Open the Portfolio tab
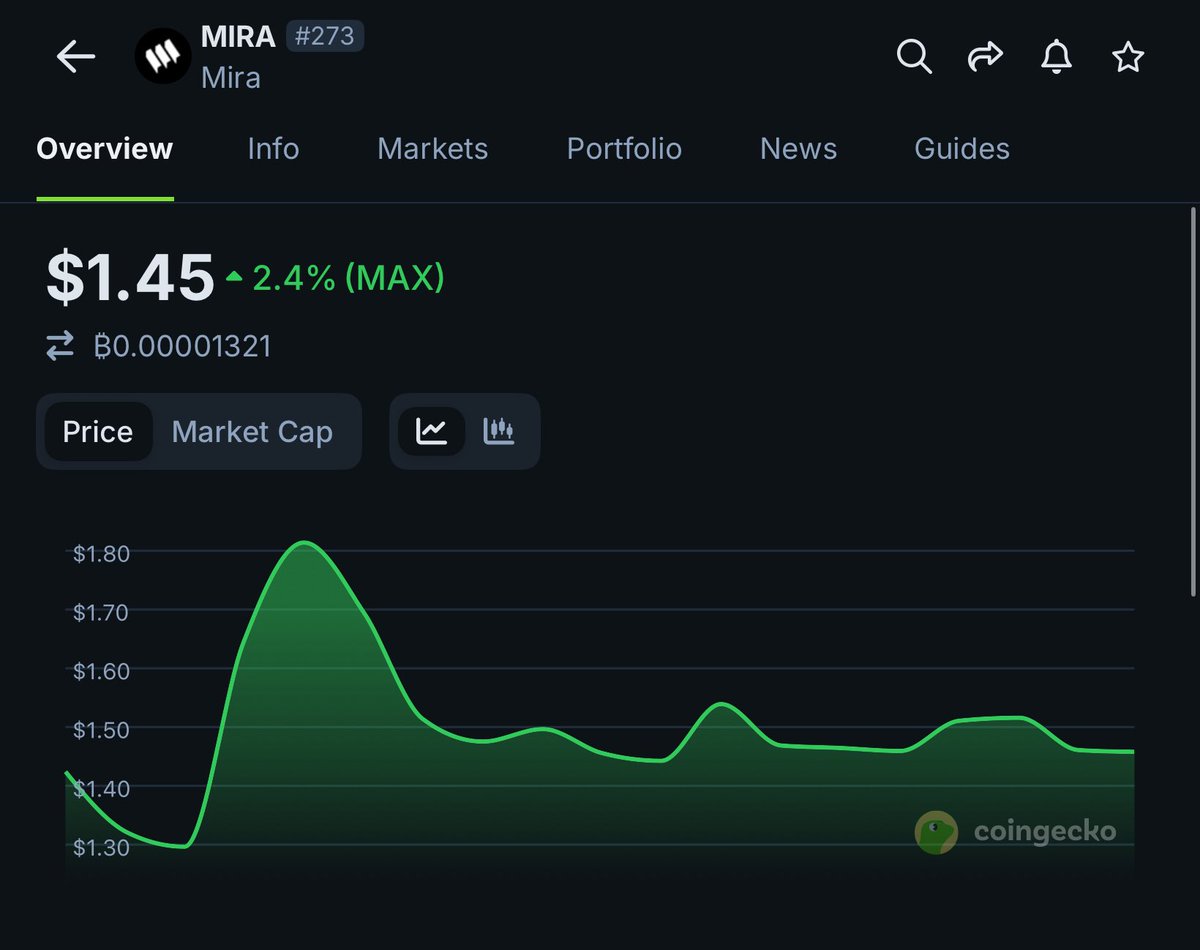Viewport: 1200px width, 950px height. tap(624, 149)
